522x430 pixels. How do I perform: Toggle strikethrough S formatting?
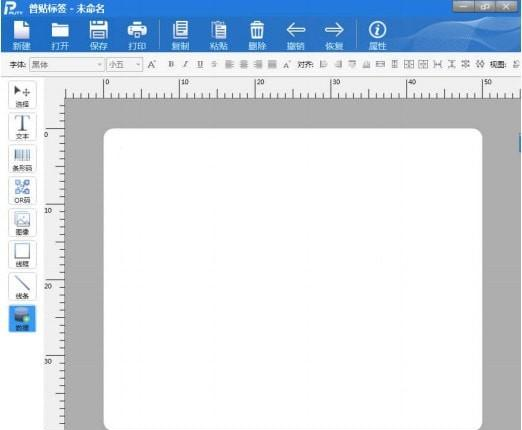pyautogui.click(x=214, y=64)
